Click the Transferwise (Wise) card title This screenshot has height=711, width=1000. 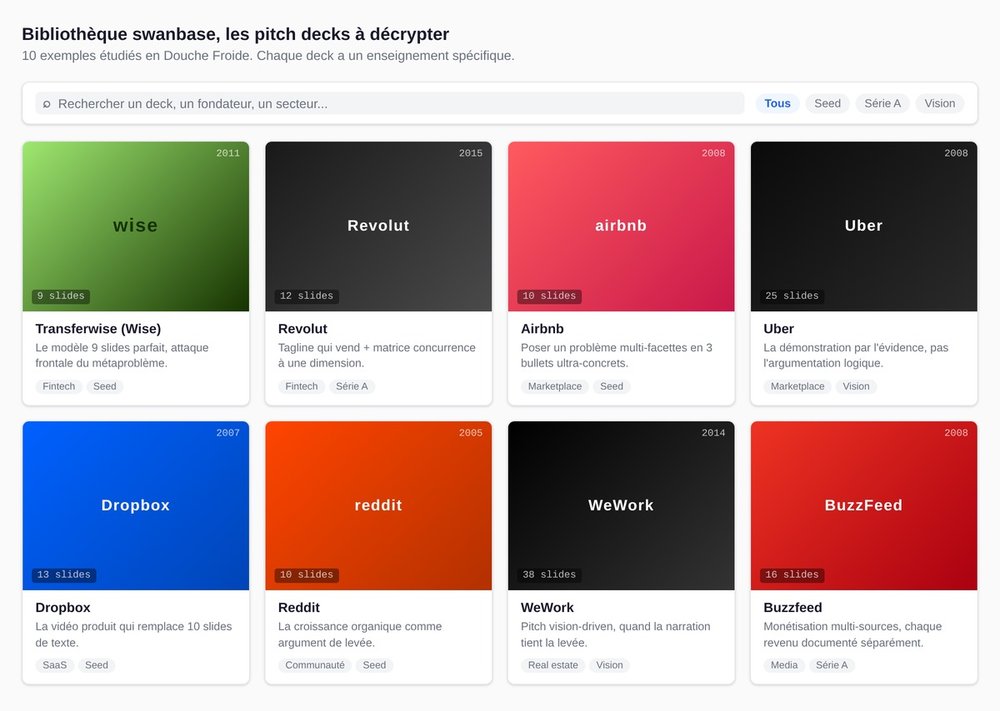click(x=98, y=328)
